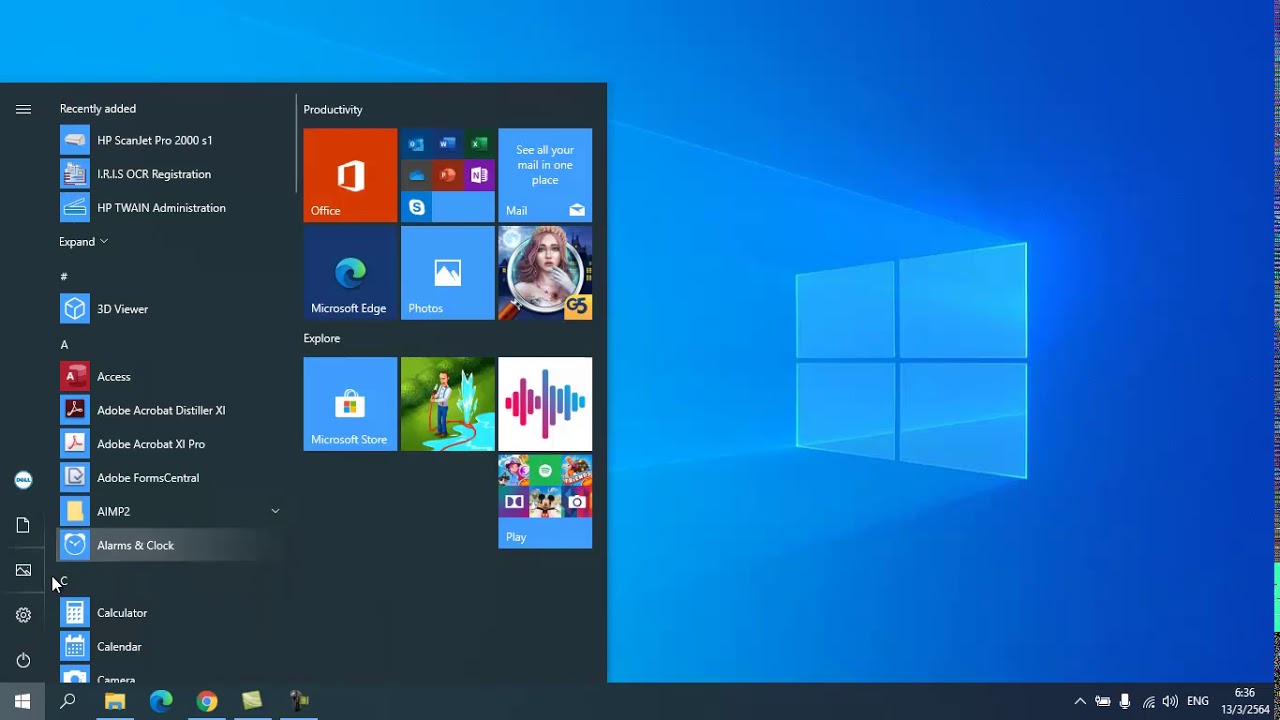Click the Explore group heading
The width and height of the screenshot is (1280, 720).
pos(322,339)
